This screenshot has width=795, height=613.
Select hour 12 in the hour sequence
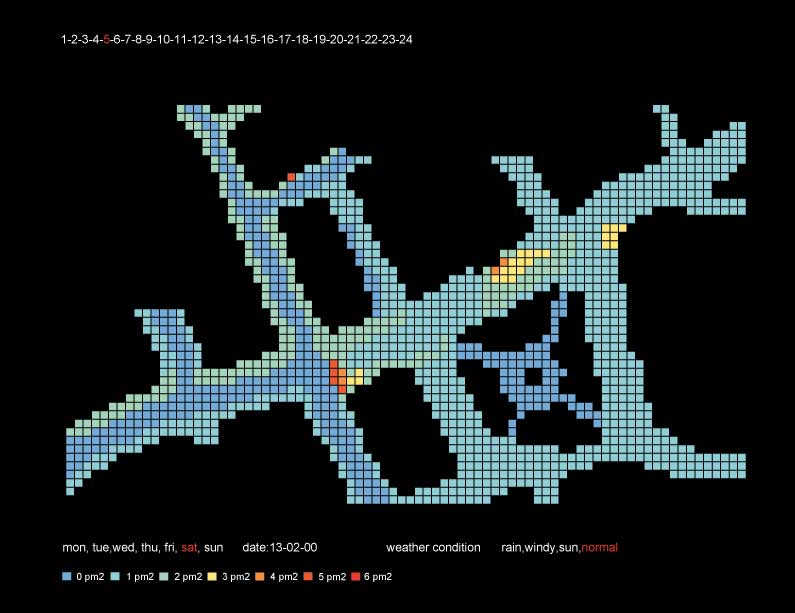pyautogui.click(x=199, y=40)
